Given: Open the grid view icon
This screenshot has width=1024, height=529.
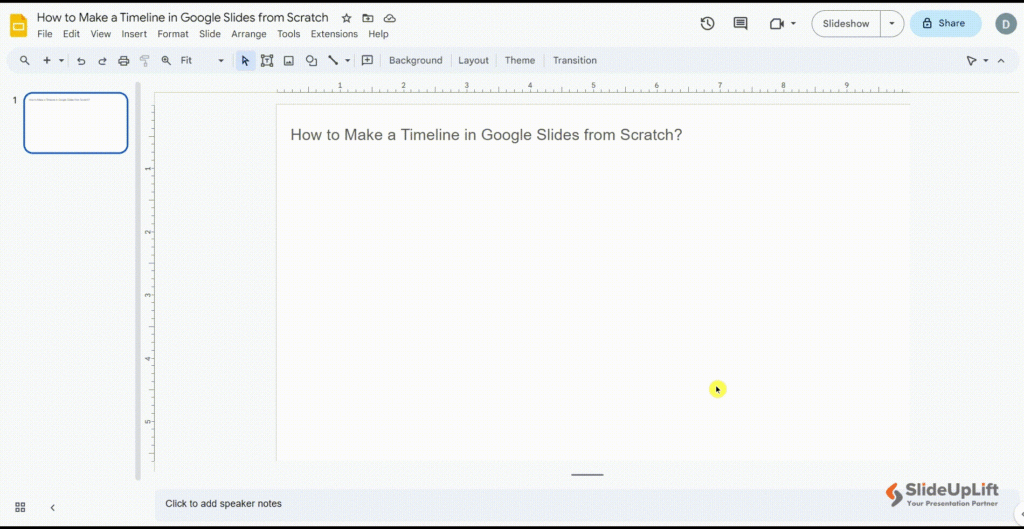Looking at the screenshot, I should pyautogui.click(x=20, y=507).
